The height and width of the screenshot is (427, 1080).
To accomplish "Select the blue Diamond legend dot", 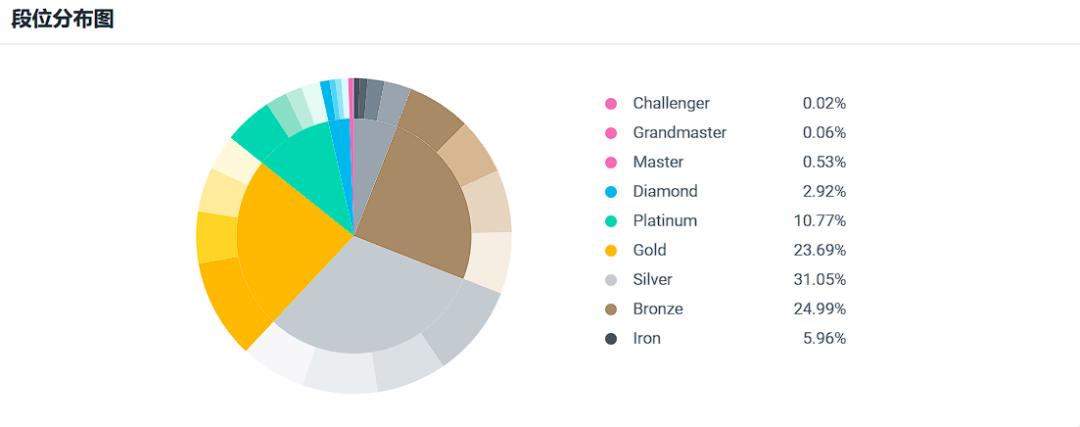I will point(611,192).
